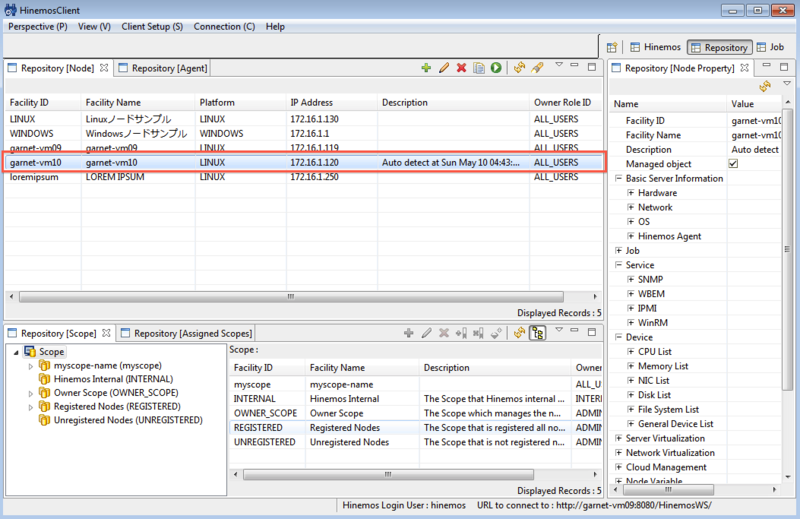Click the grey plus Add scope icon
800x519 pixels.
(x=409, y=333)
